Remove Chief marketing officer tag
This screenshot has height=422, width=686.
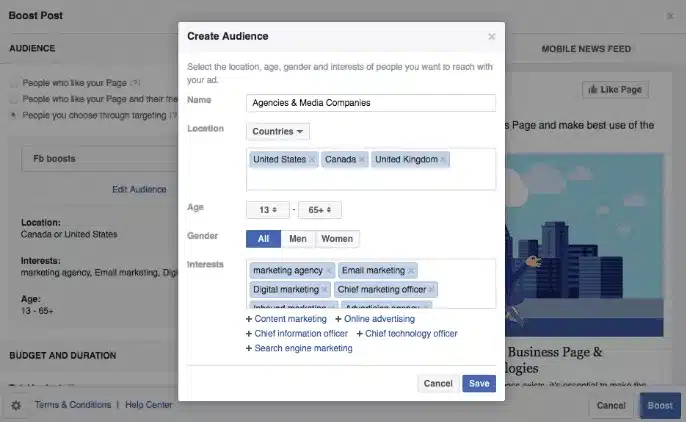click(433, 290)
